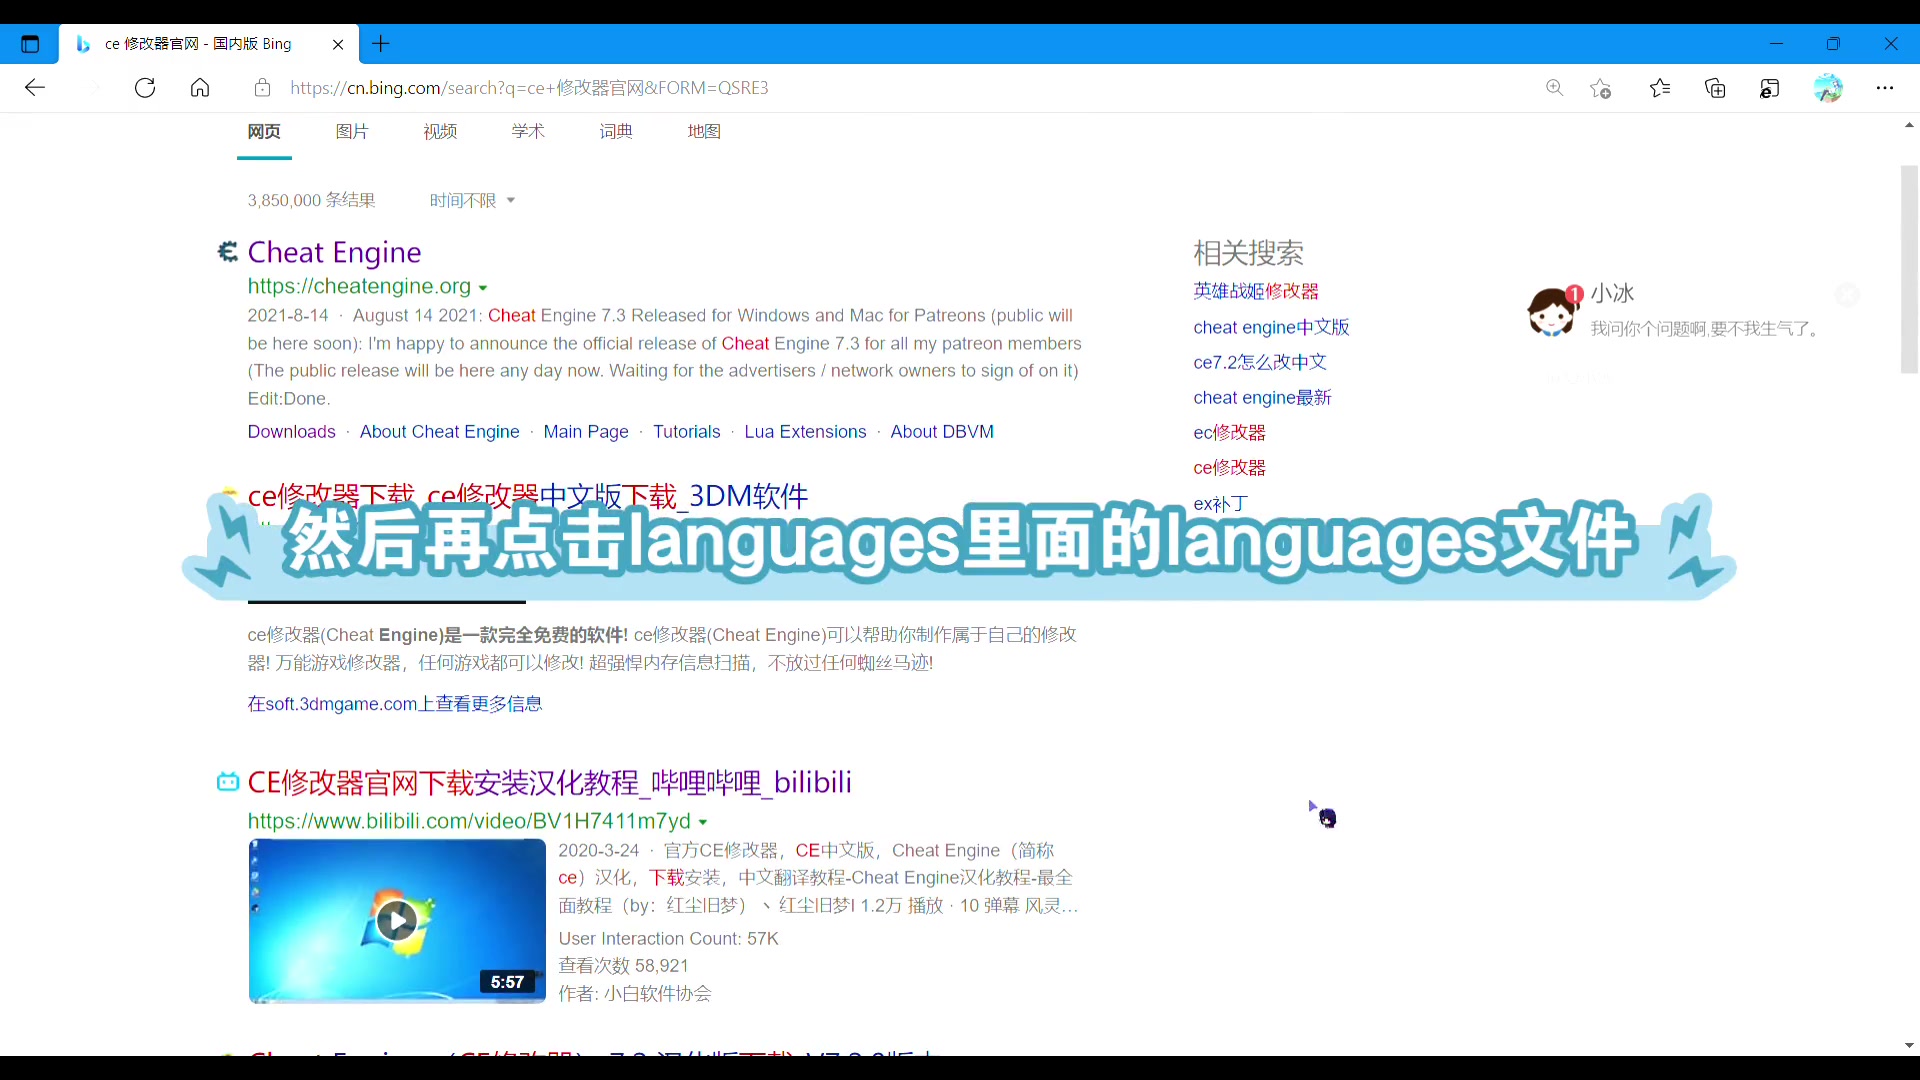Open CE修改器官网下载安装汉化教程 bilibili result
The image size is (1920, 1080).
pyautogui.click(x=549, y=782)
